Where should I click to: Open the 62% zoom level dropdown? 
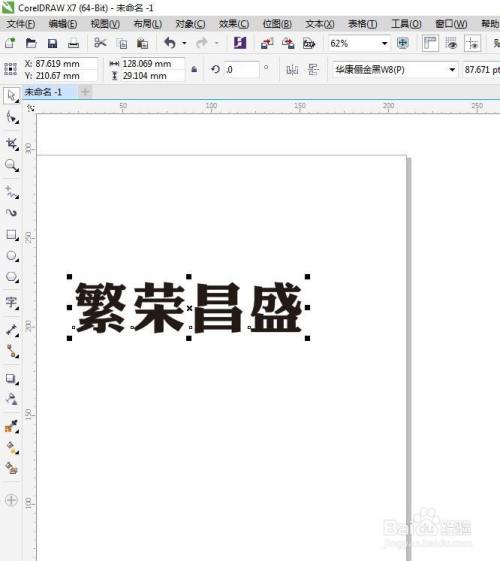tap(384, 43)
